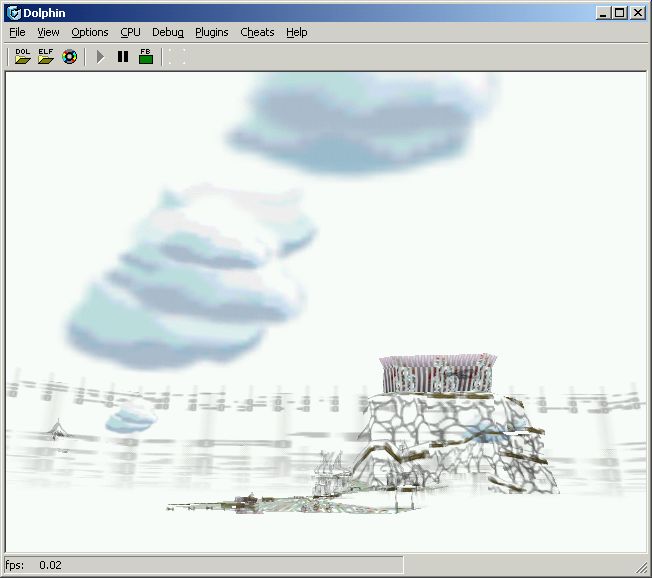
Task: Open the File menu
Action: [17, 32]
